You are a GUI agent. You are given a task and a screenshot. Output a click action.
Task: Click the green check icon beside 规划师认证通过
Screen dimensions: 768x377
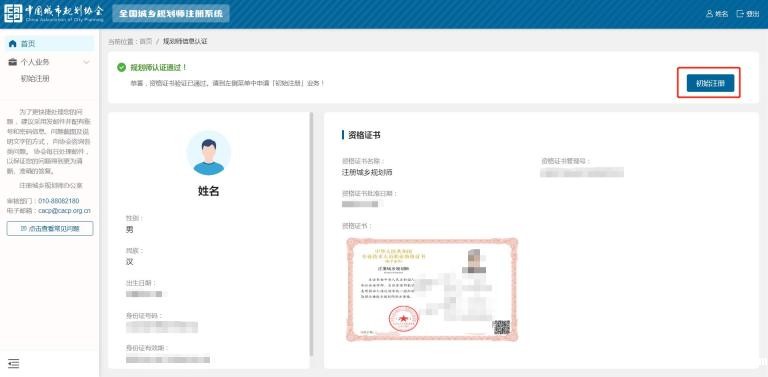[x=121, y=68]
